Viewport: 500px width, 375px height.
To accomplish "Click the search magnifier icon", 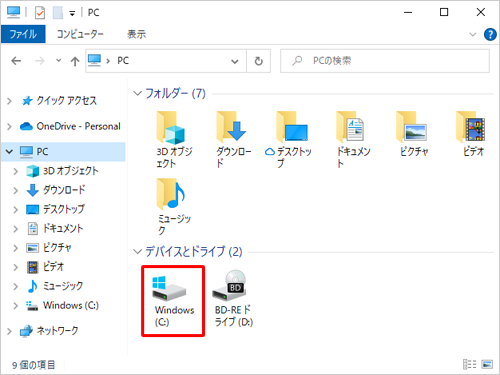I will (x=297, y=61).
